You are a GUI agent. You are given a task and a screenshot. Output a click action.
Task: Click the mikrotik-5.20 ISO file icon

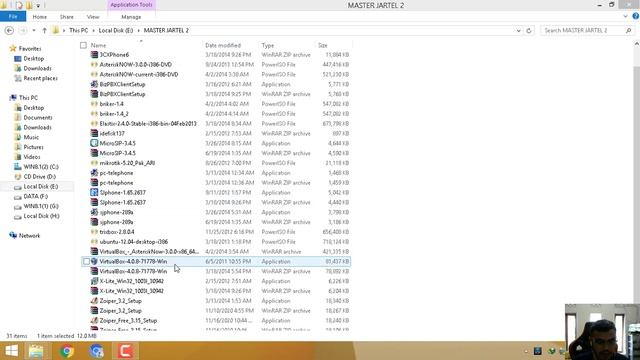tap(94, 163)
